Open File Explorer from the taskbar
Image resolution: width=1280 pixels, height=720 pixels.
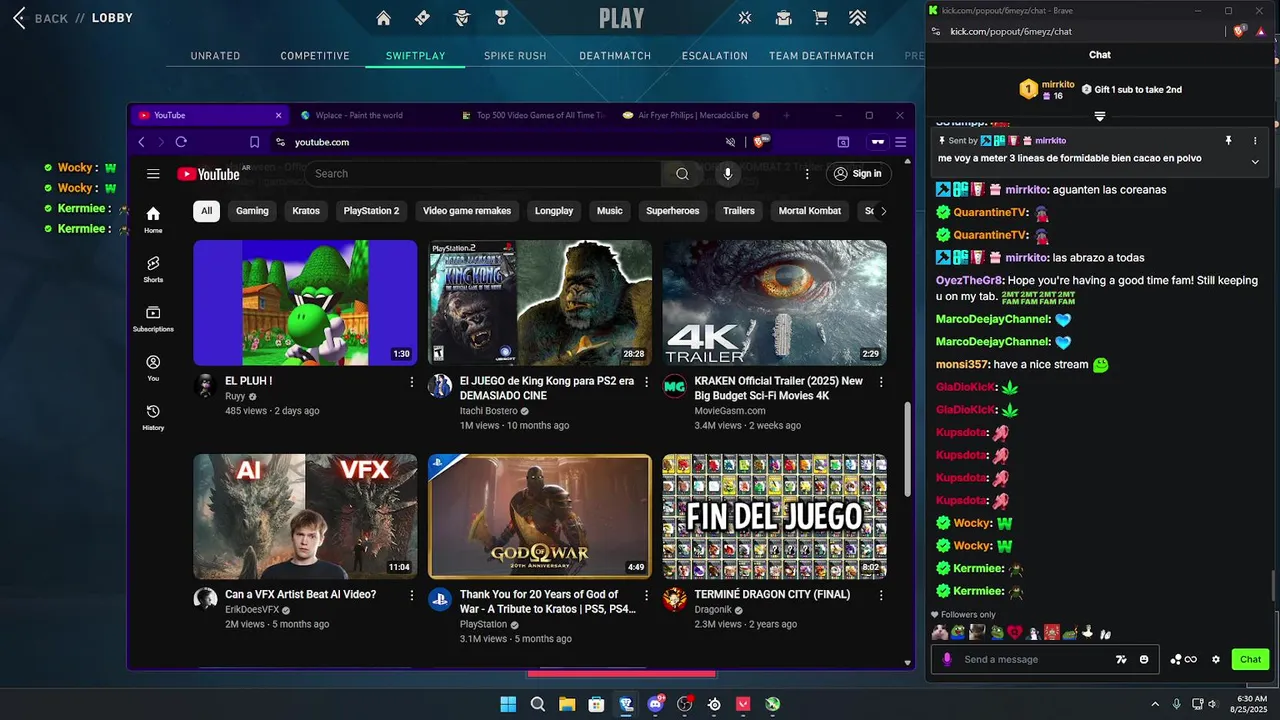click(567, 704)
